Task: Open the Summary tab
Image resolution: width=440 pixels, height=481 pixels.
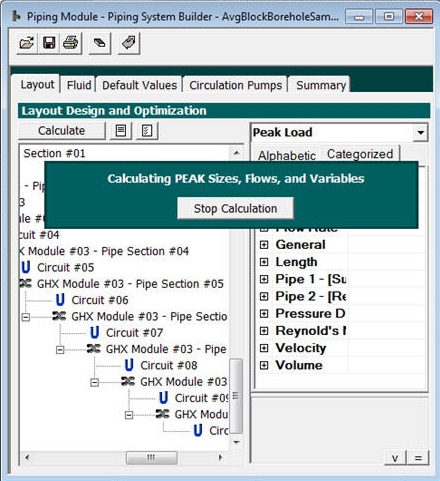Action: 321,85
